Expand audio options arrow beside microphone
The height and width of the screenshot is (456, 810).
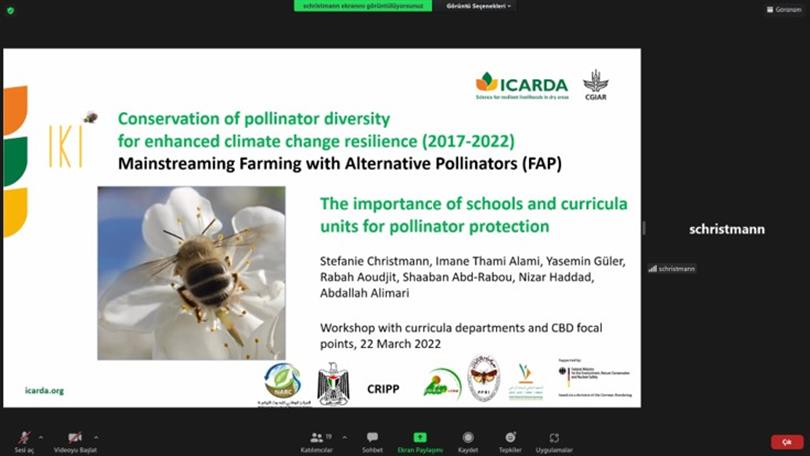pyautogui.click(x=41, y=437)
